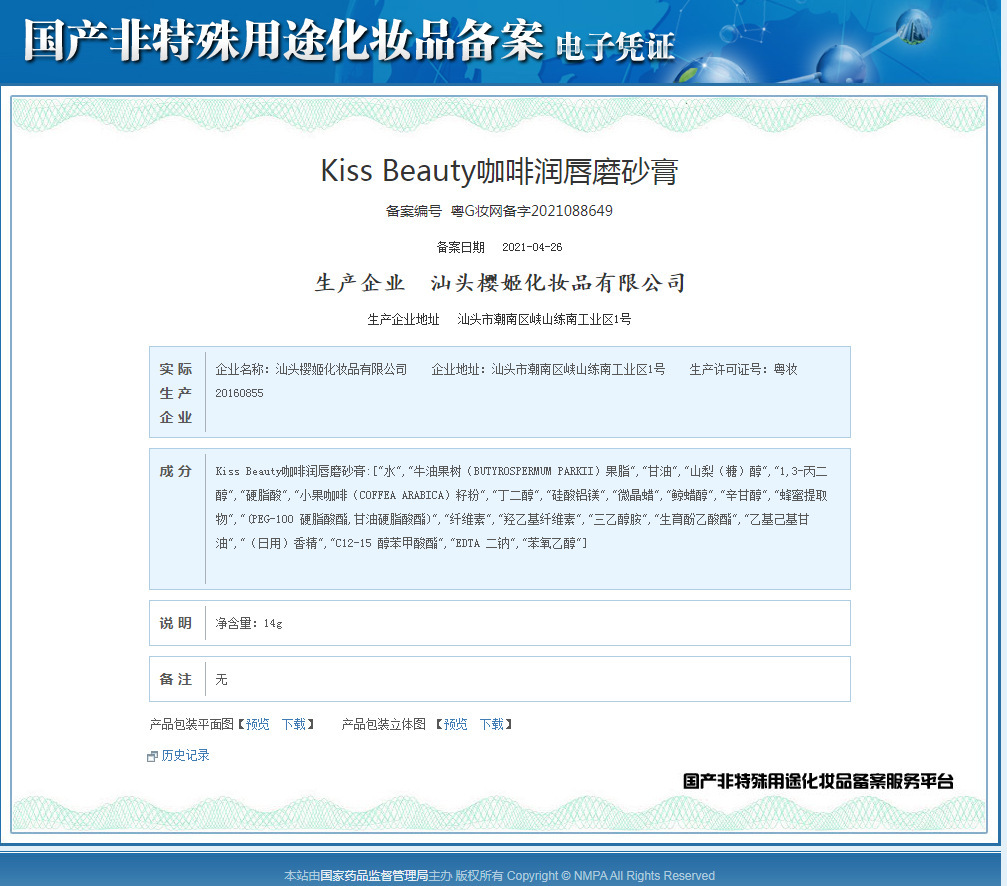Click the 国产非特殊用途化妆品备案 banner title
Image resolution: width=1007 pixels, height=886 pixels.
pos(284,40)
